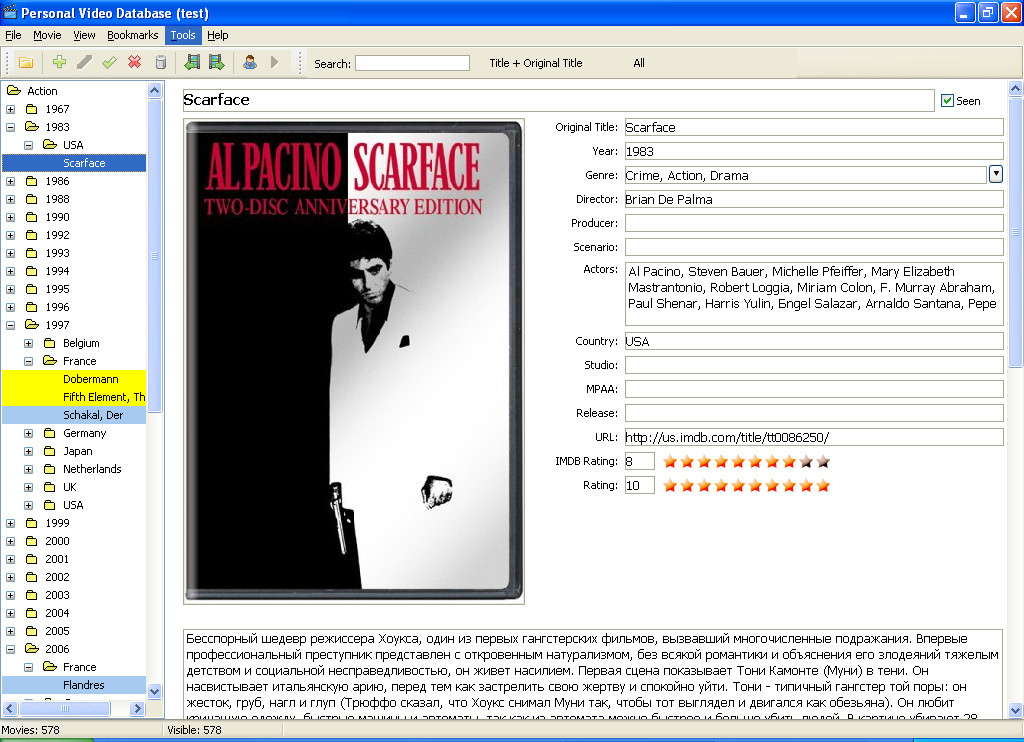1024x742 pixels.
Task: Click the green plus add movie icon
Action: tap(59, 62)
